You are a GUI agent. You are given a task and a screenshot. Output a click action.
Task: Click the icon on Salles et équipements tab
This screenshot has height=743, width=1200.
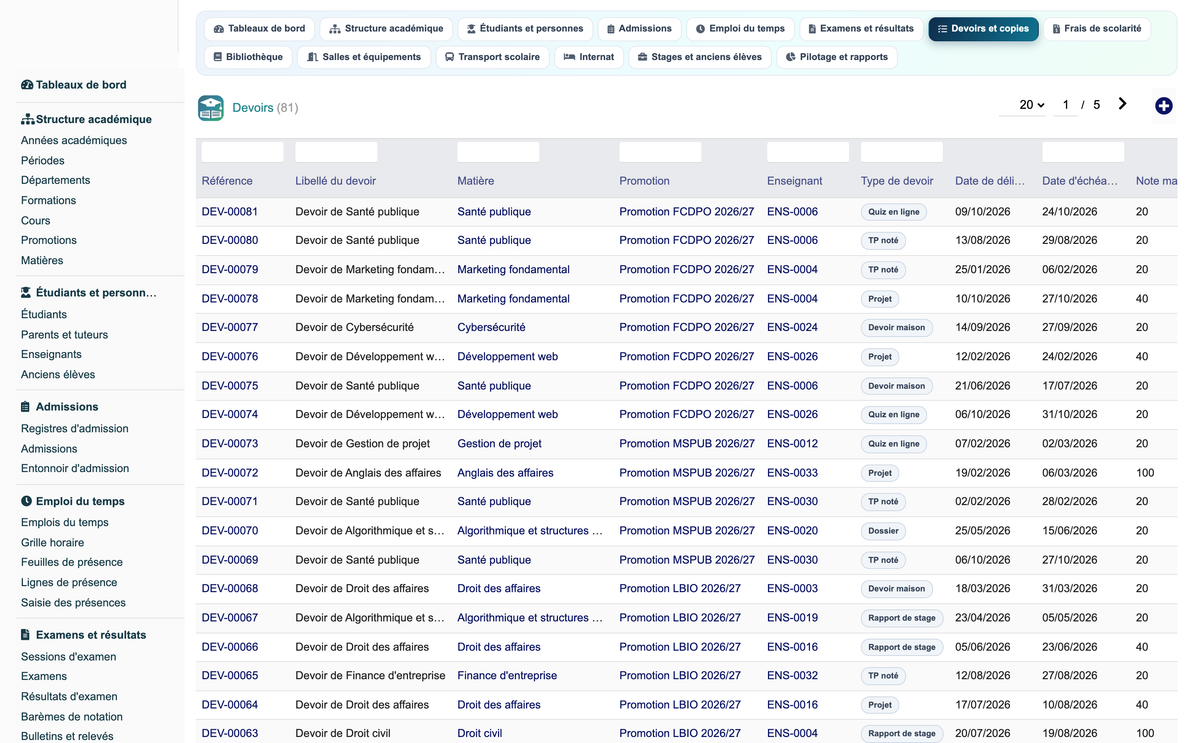coord(313,57)
